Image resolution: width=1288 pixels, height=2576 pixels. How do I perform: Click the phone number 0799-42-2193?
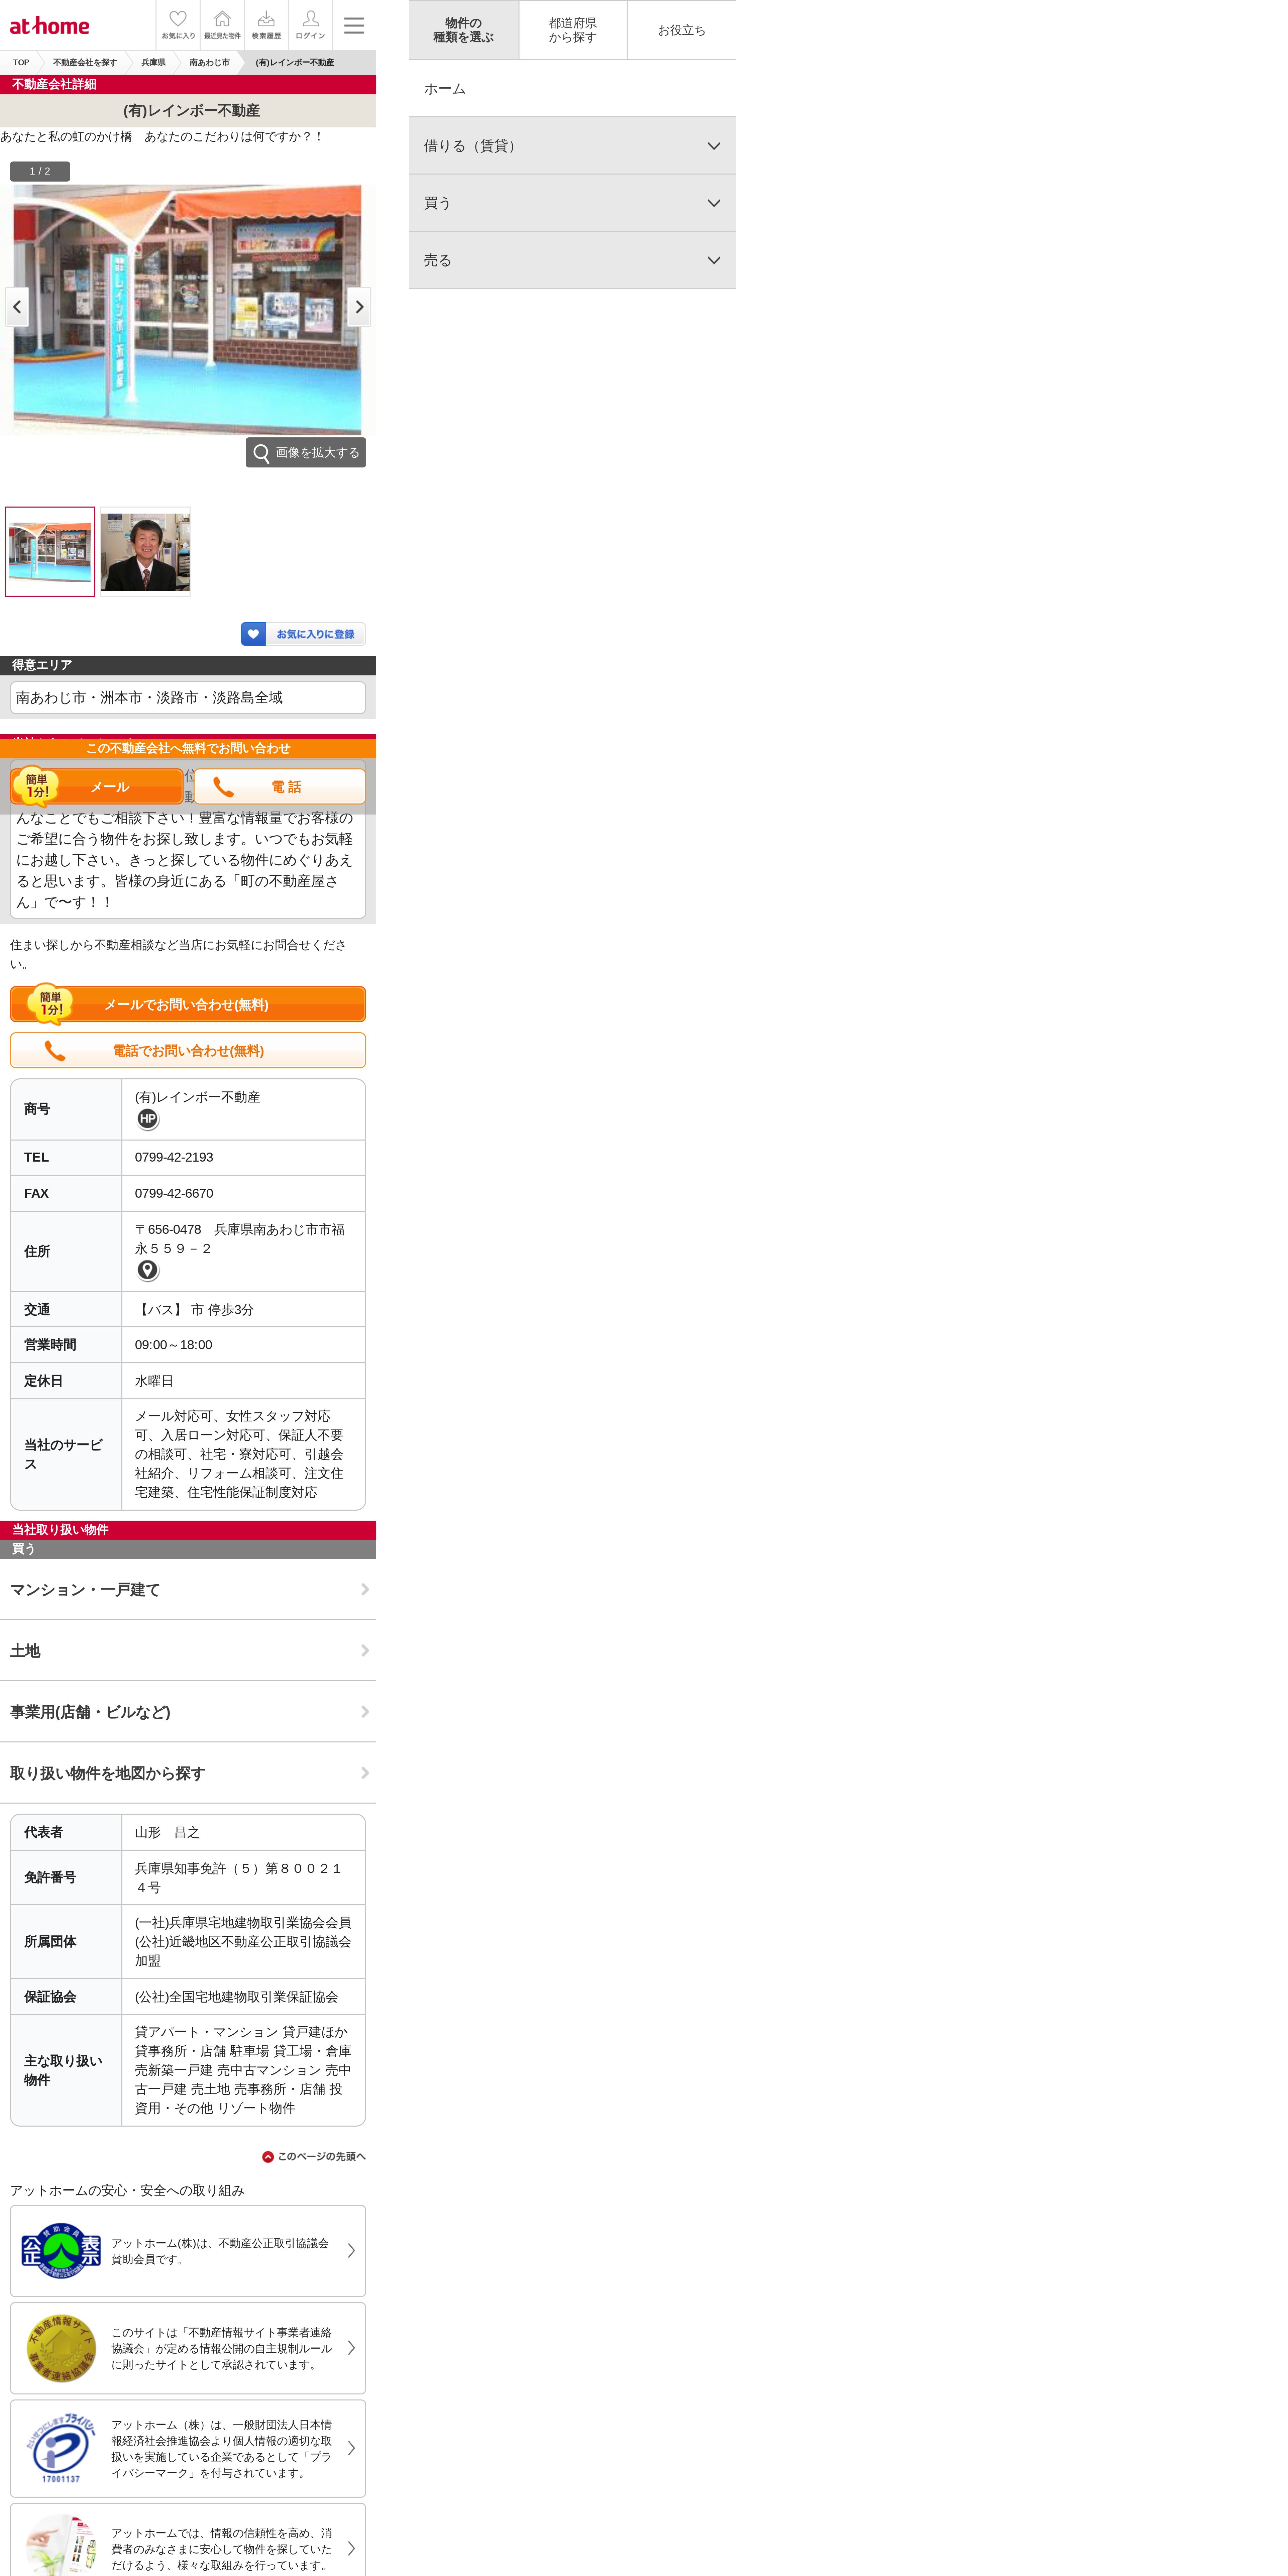[x=174, y=1157]
